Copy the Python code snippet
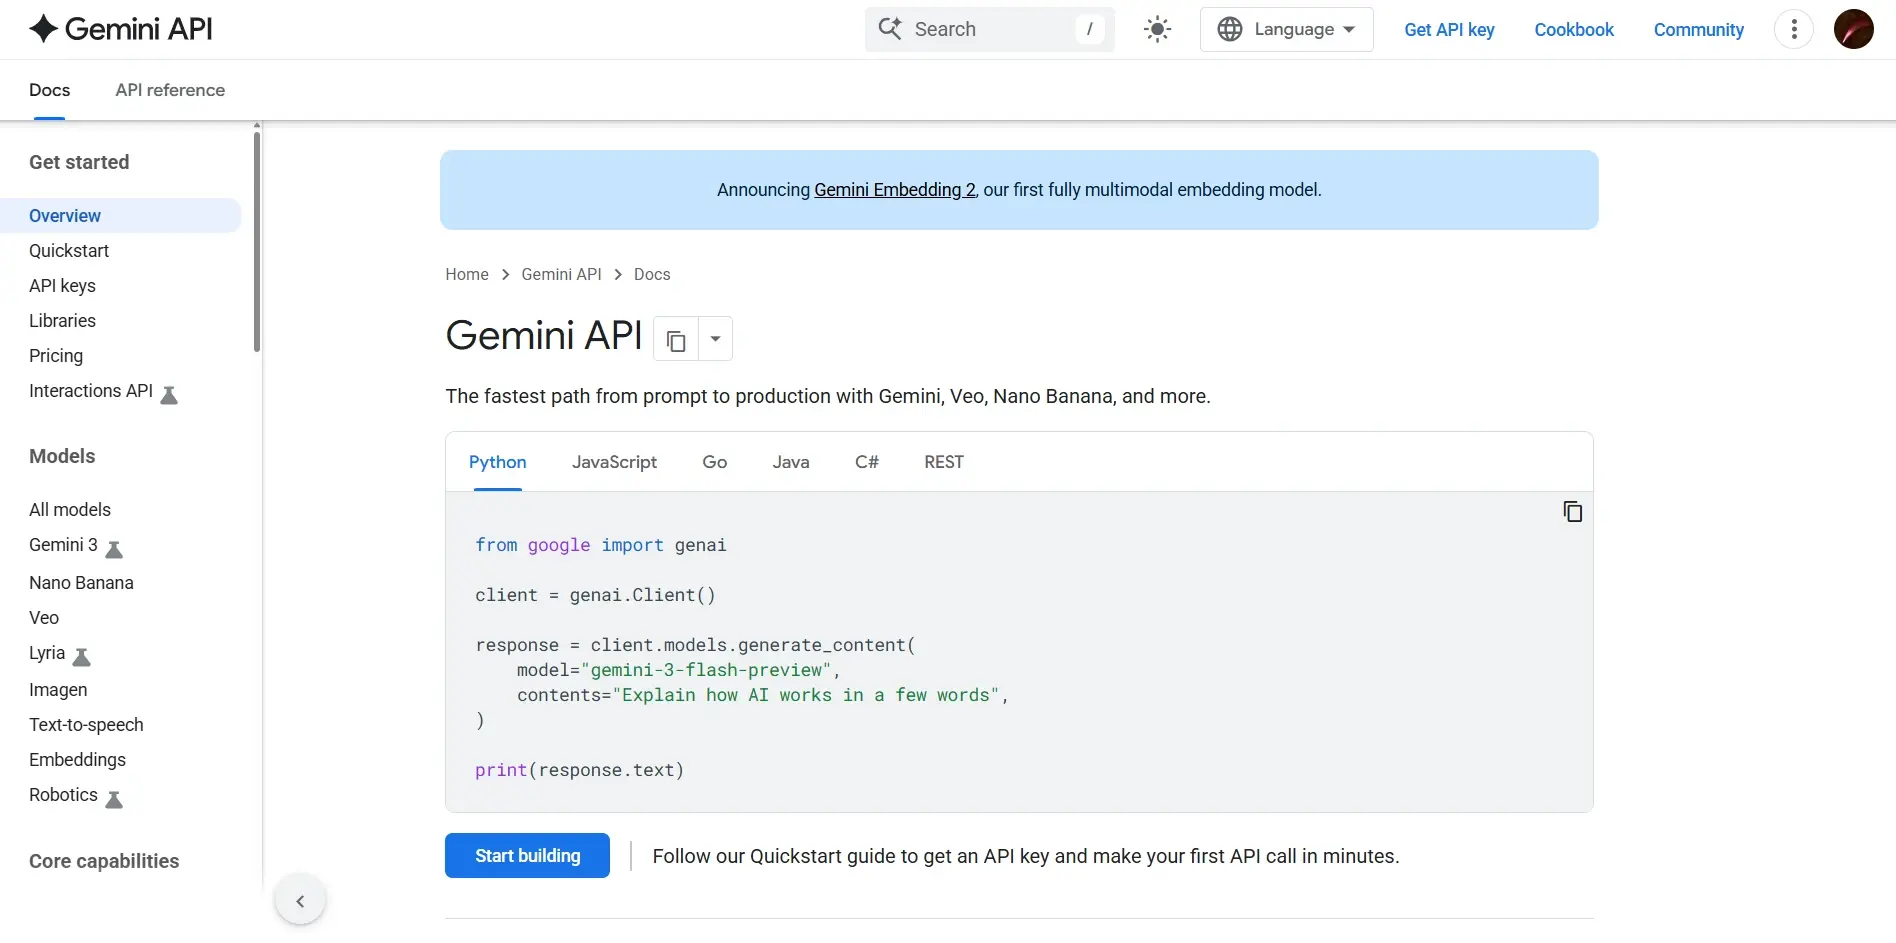Viewport: 1896px width, 943px height. (1572, 511)
